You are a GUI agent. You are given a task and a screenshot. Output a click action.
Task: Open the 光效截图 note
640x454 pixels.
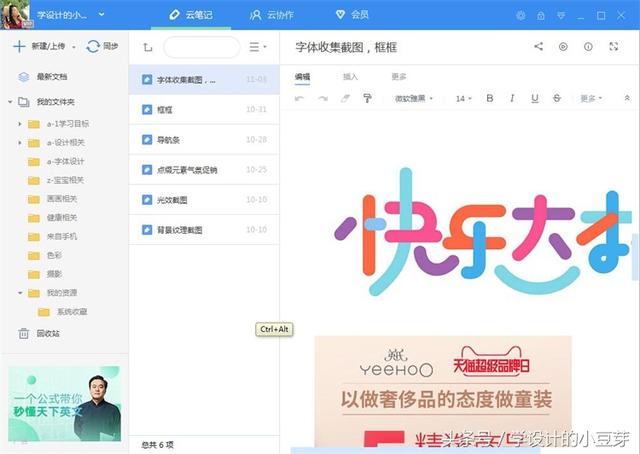(x=204, y=200)
